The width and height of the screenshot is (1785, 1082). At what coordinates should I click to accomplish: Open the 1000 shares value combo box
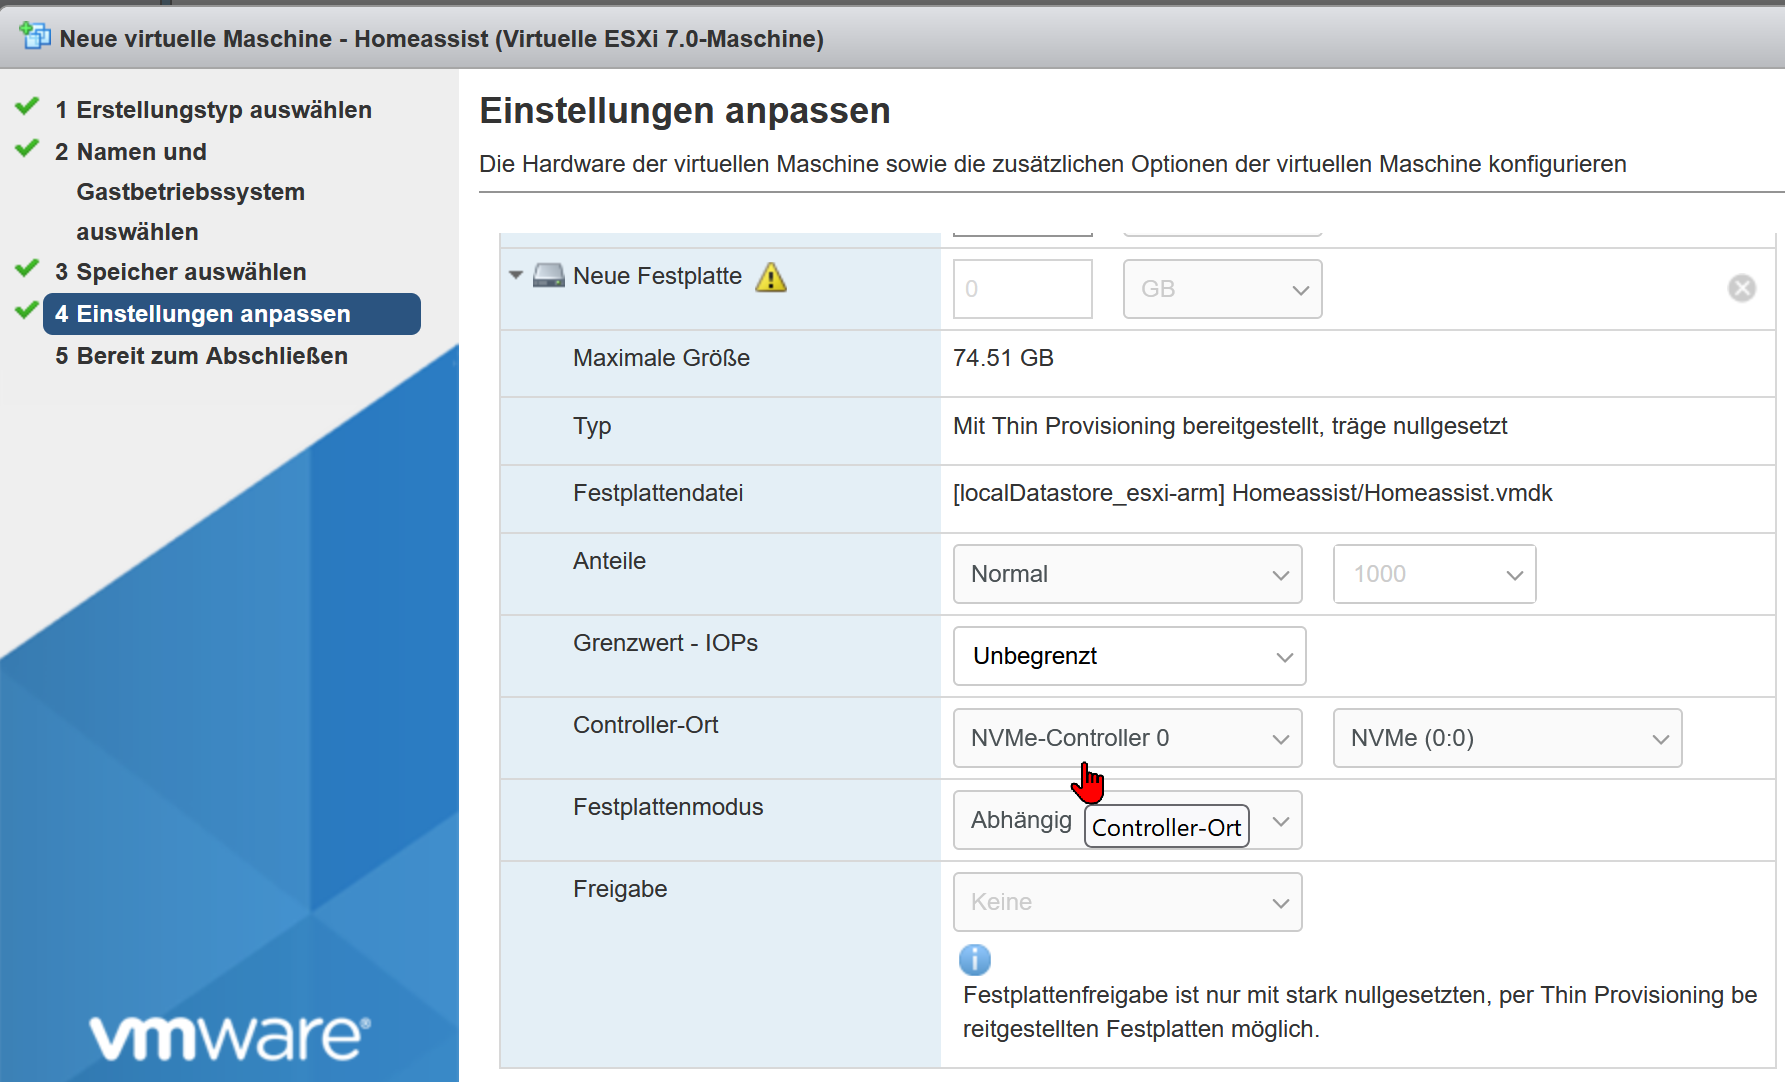coord(1433,574)
